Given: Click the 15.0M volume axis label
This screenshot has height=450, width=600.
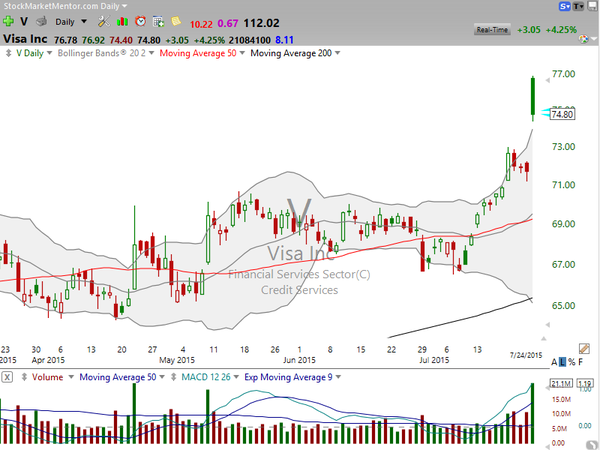Looking at the screenshot, I should click(562, 399).
